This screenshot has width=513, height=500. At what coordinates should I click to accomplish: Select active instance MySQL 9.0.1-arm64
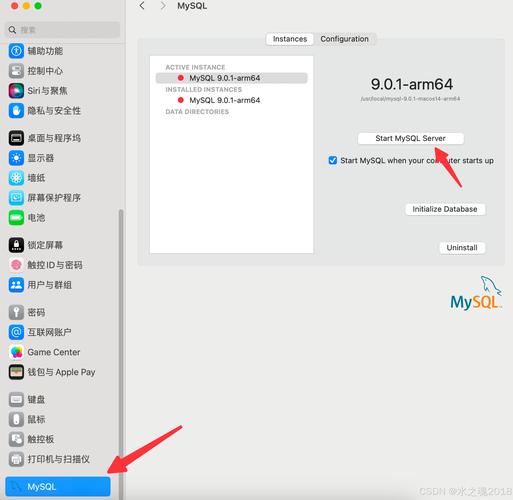coord(231,78)
